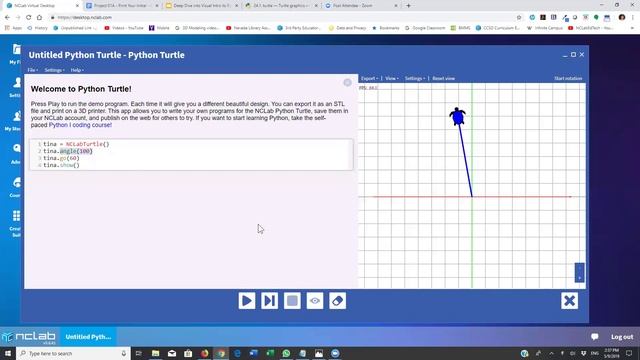Click the first code line tina = NCLabTurtle()
This screenshot has width=640, height=360.
coord(76,144)
